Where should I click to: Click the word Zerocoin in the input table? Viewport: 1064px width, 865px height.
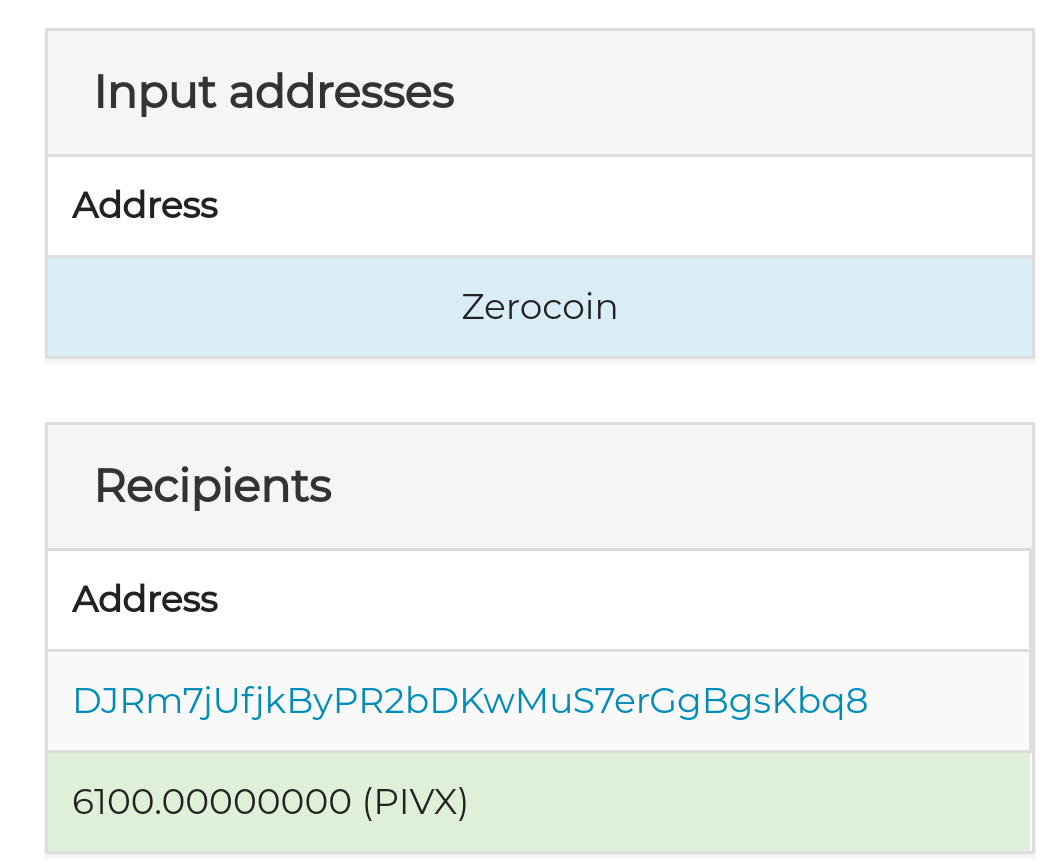pos(539,307)
